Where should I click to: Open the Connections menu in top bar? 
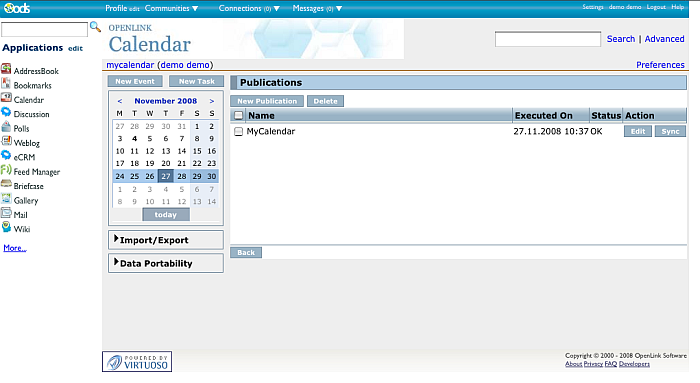coord(249,8)
